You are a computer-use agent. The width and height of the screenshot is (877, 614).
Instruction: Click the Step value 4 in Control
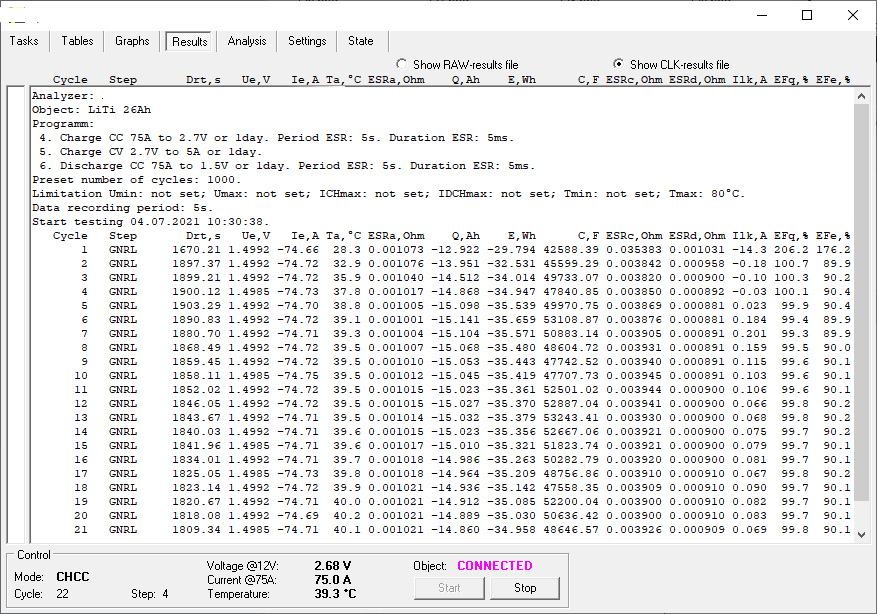point(165,594)
